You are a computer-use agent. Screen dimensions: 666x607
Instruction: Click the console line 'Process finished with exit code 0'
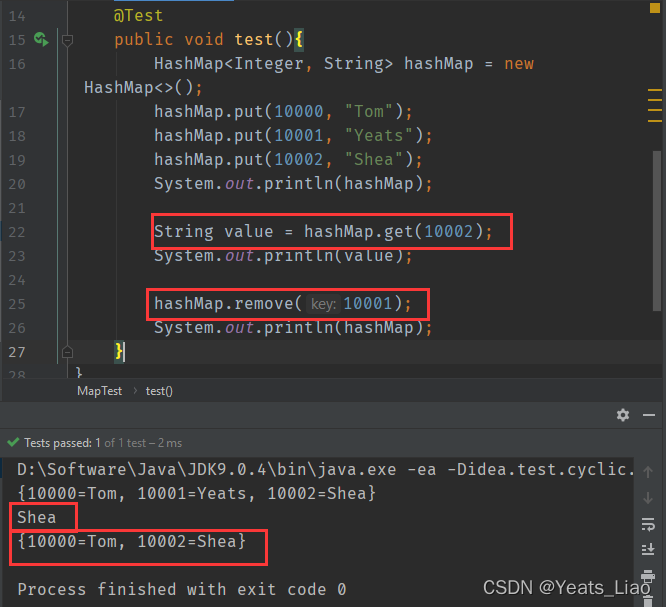tap(182, 590)
